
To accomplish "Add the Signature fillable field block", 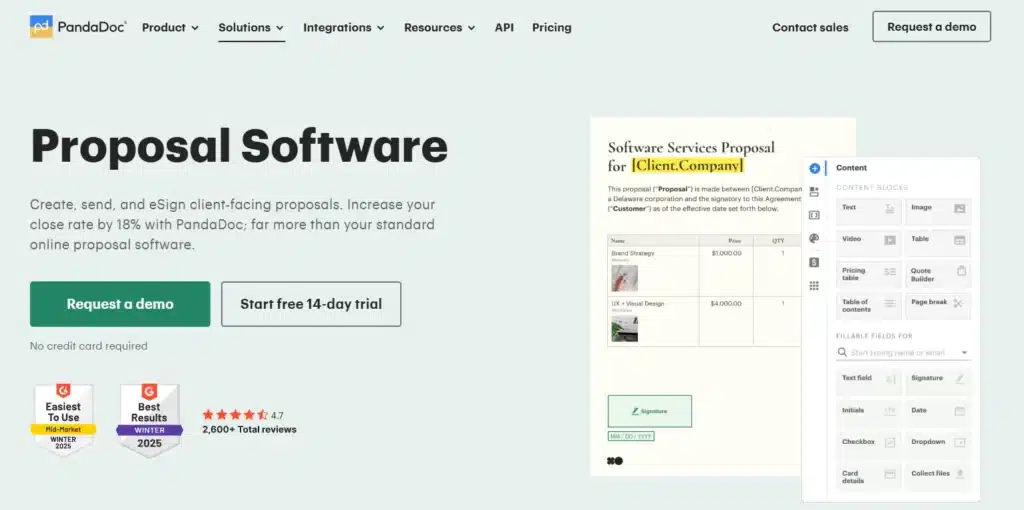I will [937, 379].
